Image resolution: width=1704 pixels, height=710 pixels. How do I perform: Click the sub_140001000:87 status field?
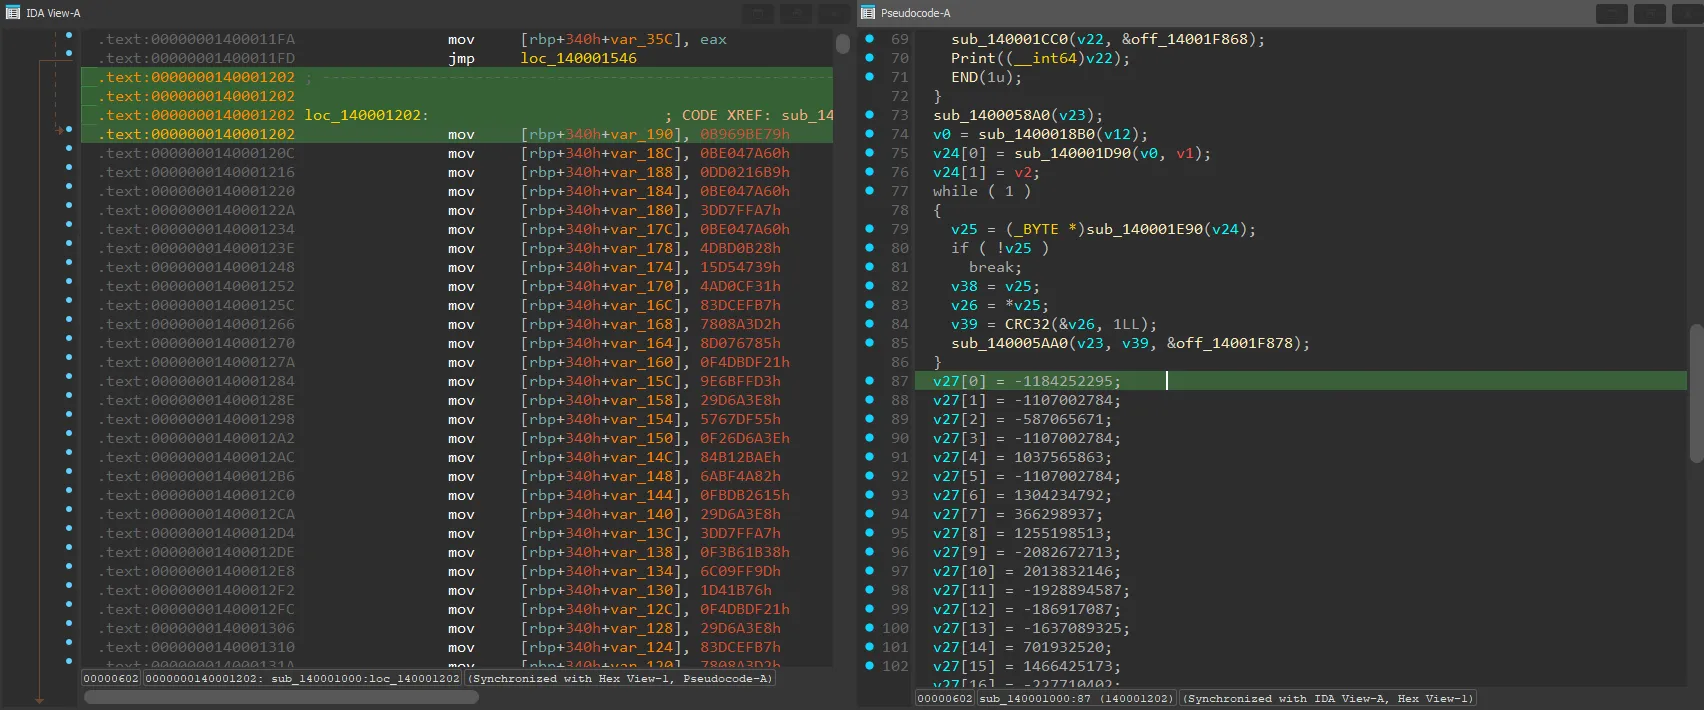click(x=1077, y=698)
